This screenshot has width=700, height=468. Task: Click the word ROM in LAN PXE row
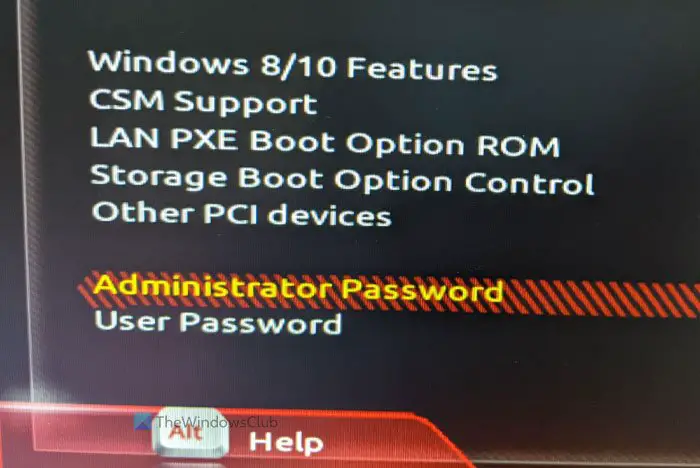point(518,145)
